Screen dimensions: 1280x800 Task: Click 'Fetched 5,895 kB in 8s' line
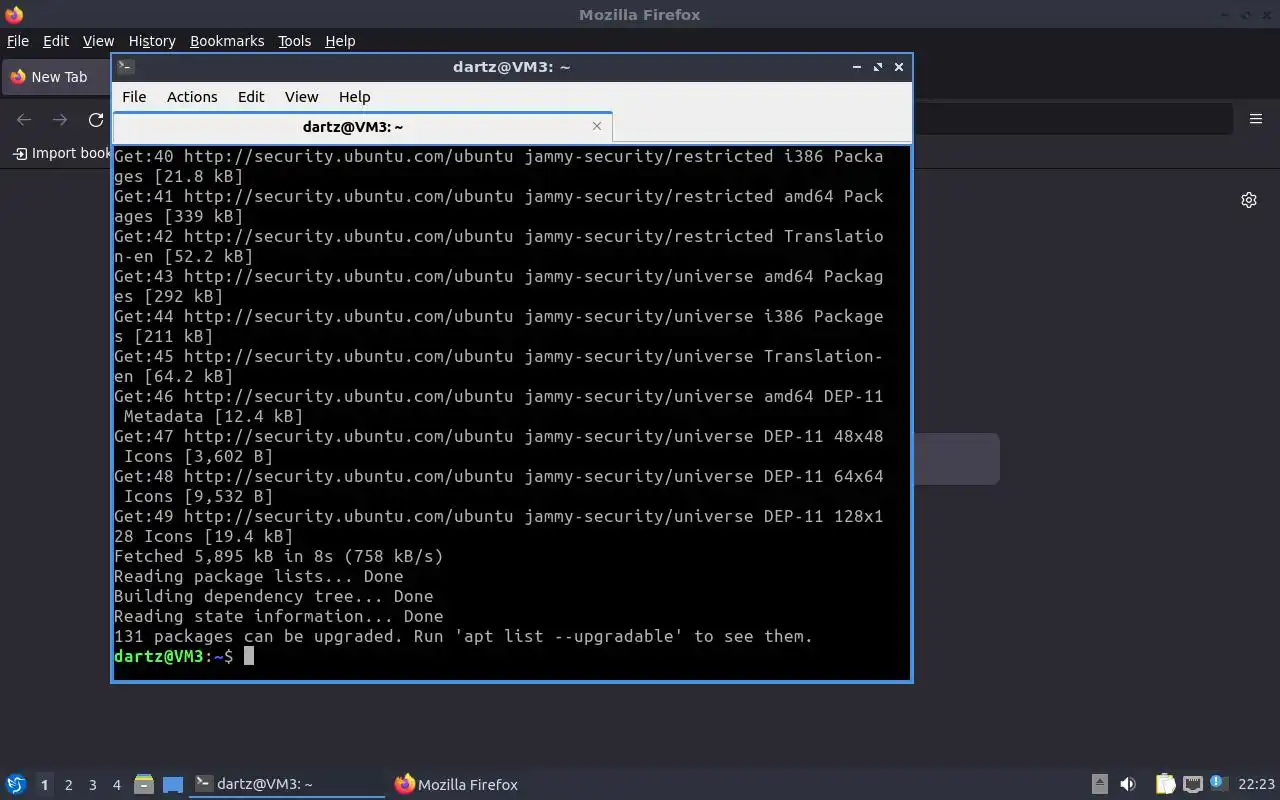point(278,556)
